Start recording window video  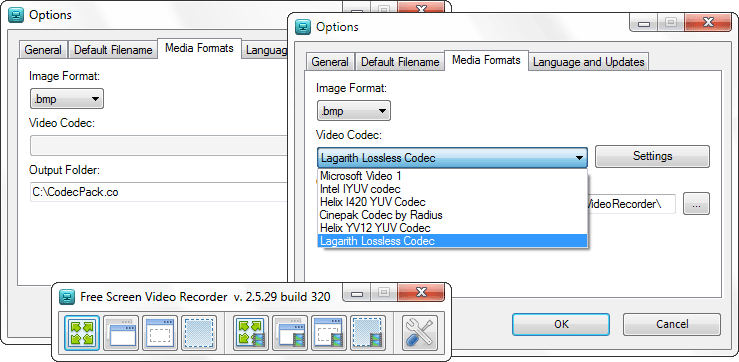(x=290, y=333)
